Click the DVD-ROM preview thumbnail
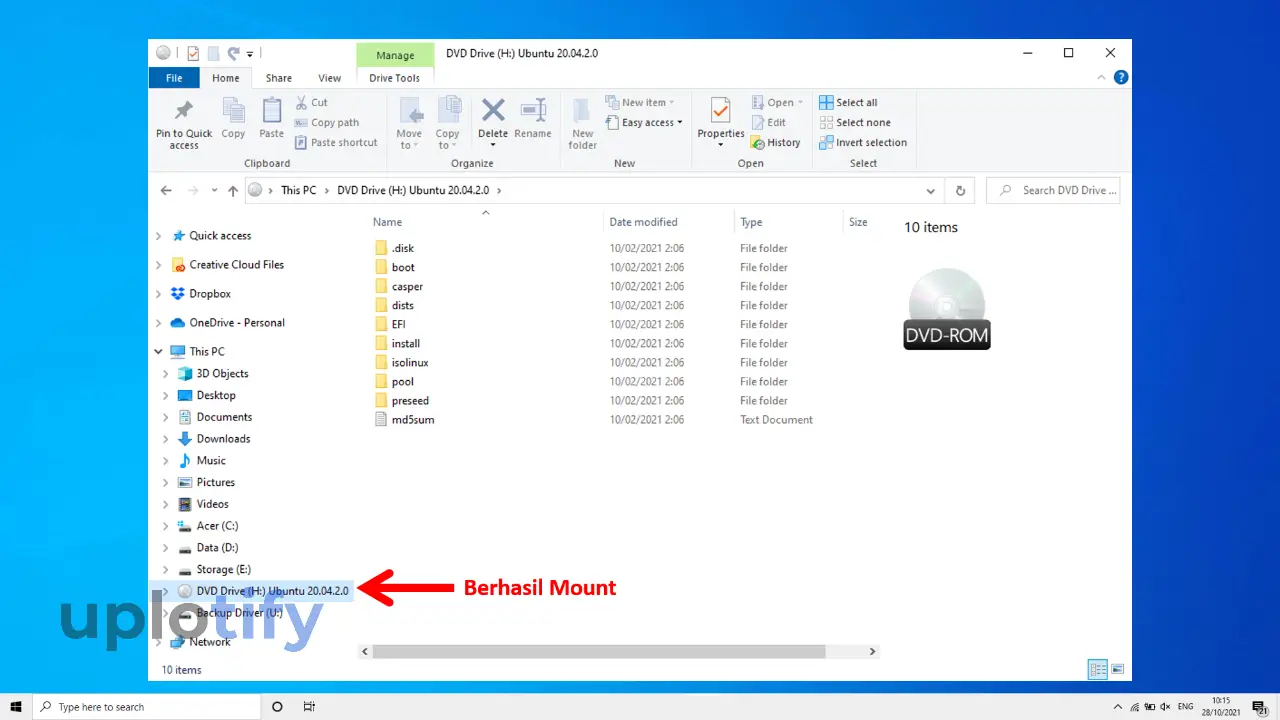Viewport: 1280px width, 720px height. pyautogui.click(x=947, y=309)
